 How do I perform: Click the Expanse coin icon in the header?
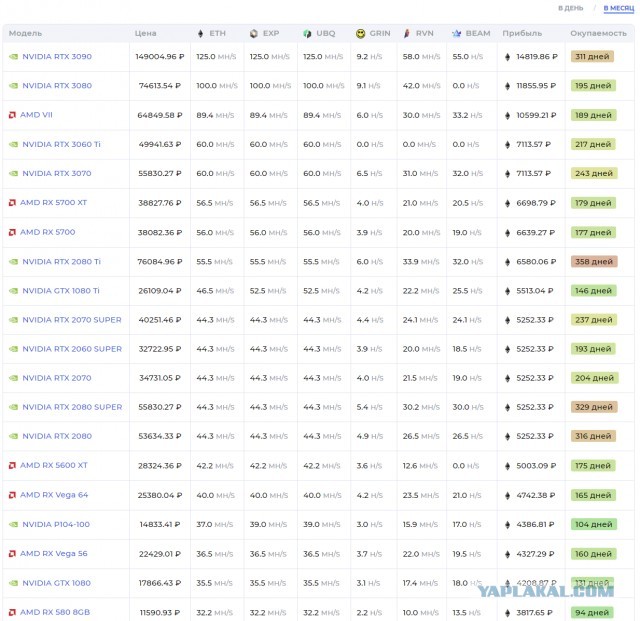254,33
